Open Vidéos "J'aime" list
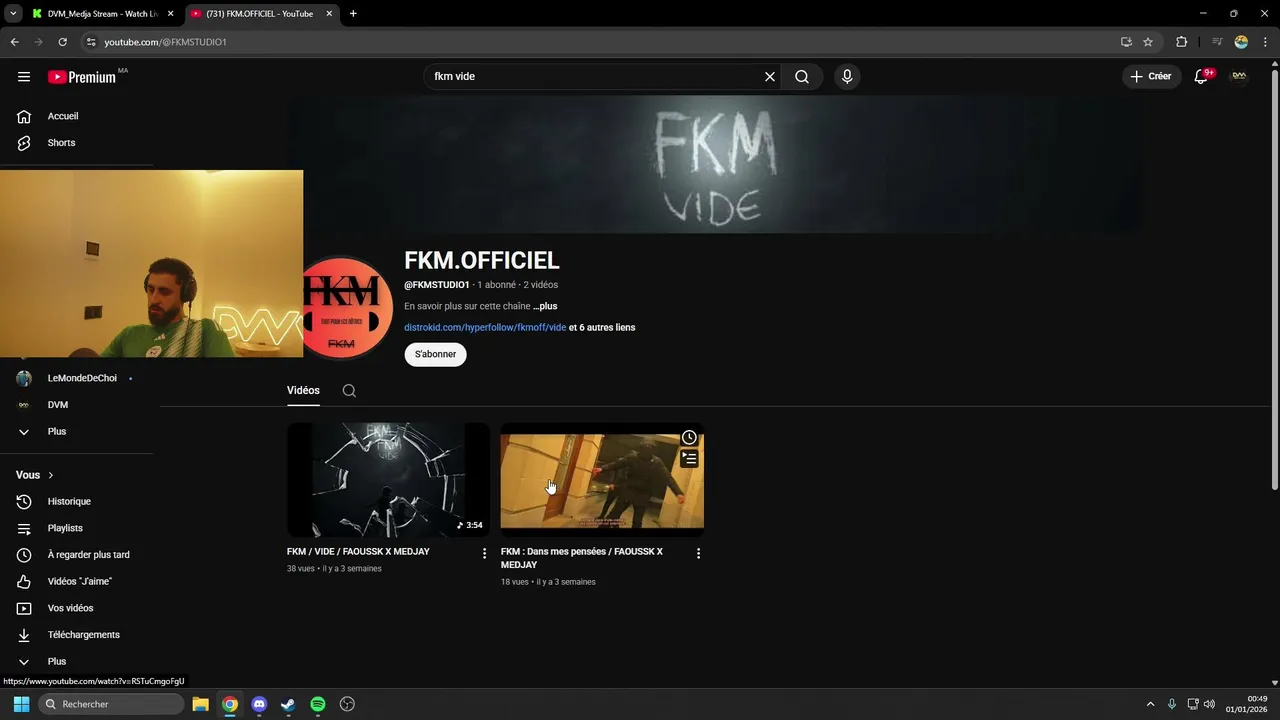1280x720 pixels. (78, 582)
